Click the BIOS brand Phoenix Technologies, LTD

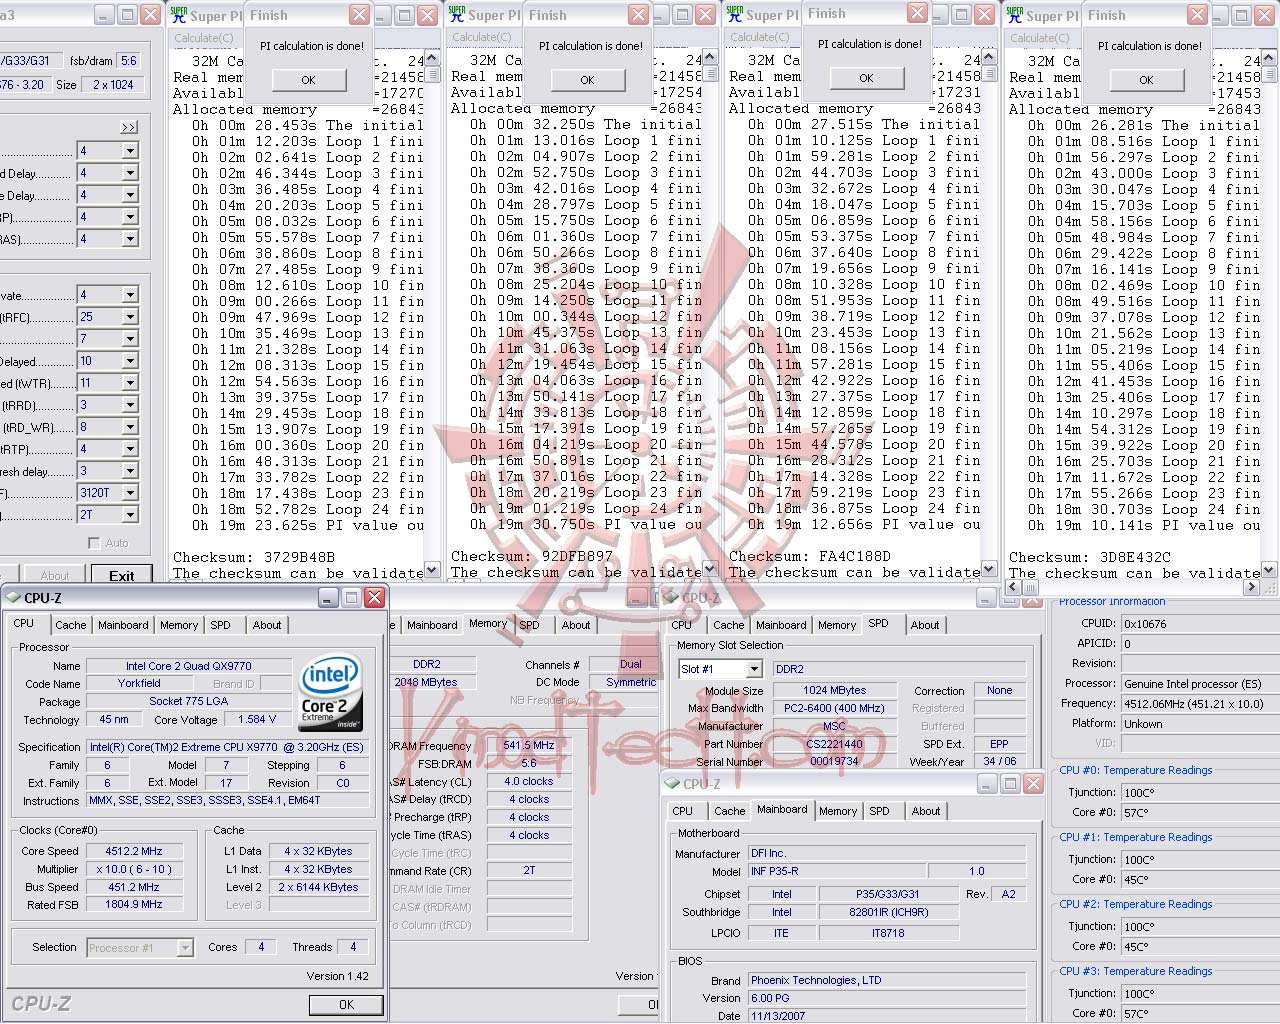(887, 981)
